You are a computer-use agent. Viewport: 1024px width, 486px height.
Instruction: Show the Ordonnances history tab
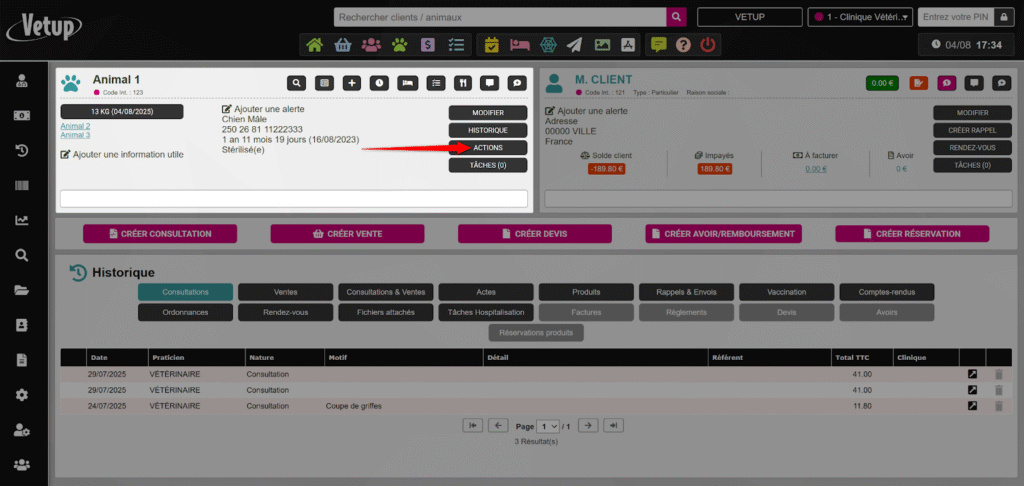(x=185, y=312)
